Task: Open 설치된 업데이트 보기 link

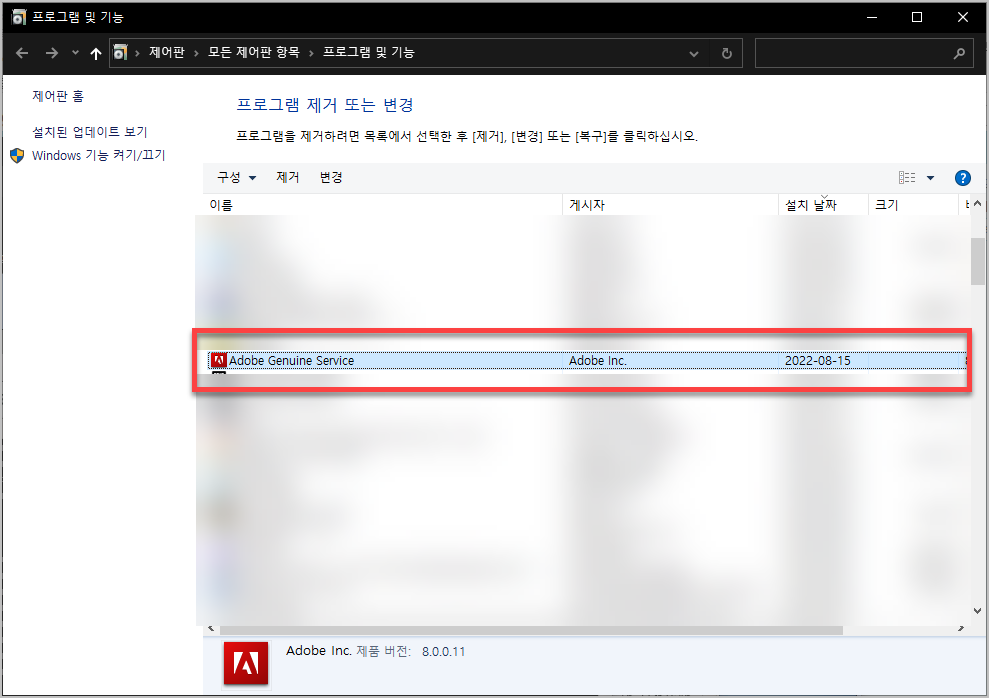Action: pos(90,132)
